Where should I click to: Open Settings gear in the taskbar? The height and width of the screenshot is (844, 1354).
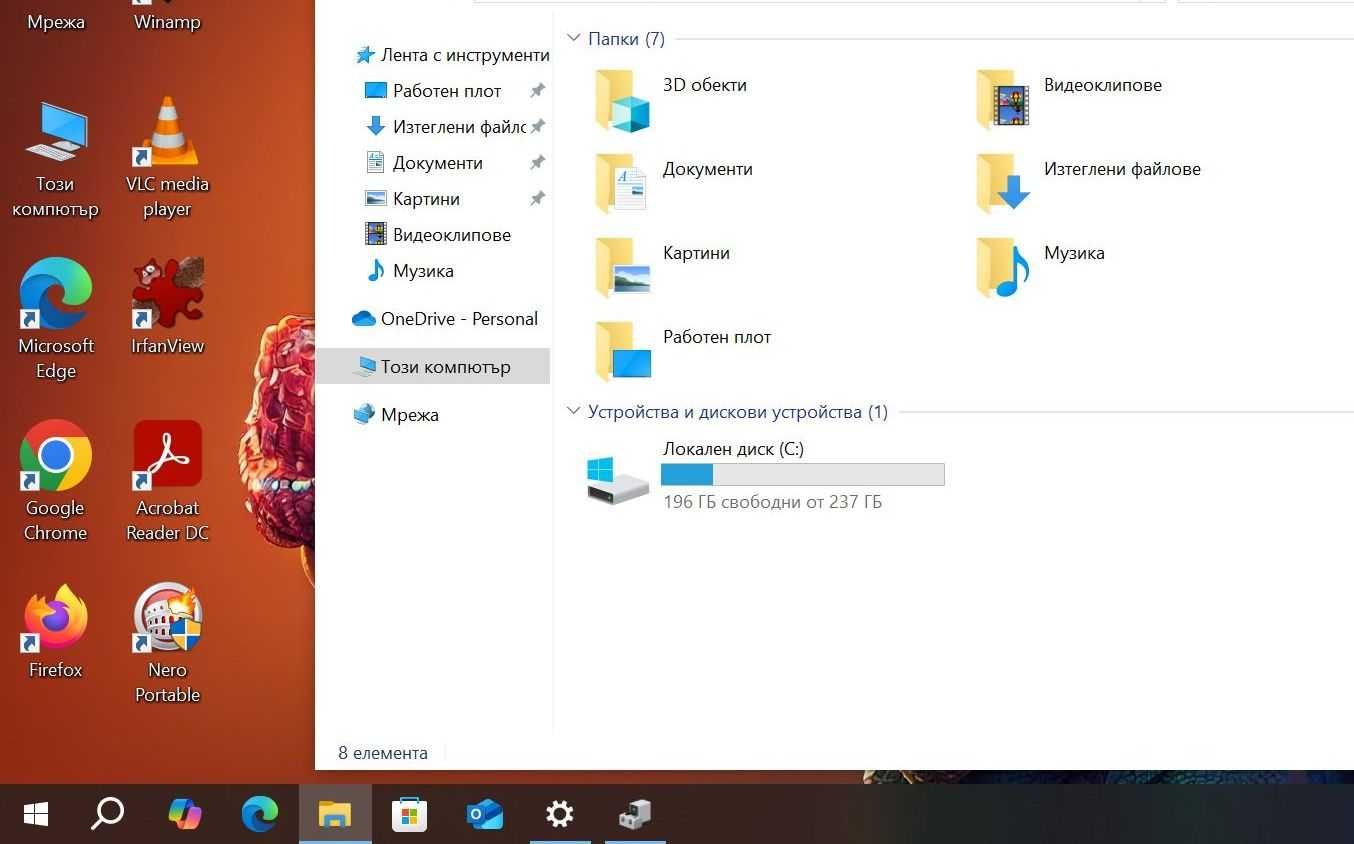click(x=560, y=815)
